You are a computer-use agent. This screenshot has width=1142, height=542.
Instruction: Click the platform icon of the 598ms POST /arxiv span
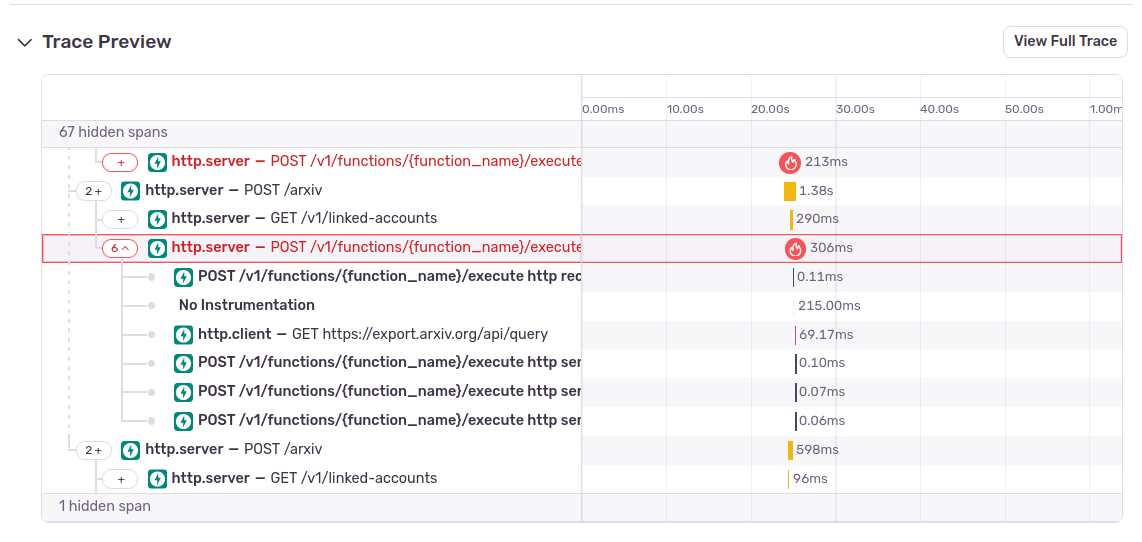(130, 450)
